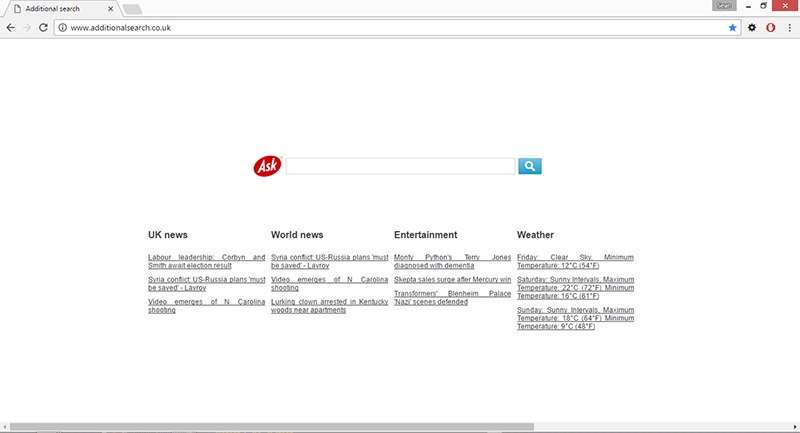Reload the page with the refresh icon
Viewport: 800px width, 433px height.
point(43,28)
